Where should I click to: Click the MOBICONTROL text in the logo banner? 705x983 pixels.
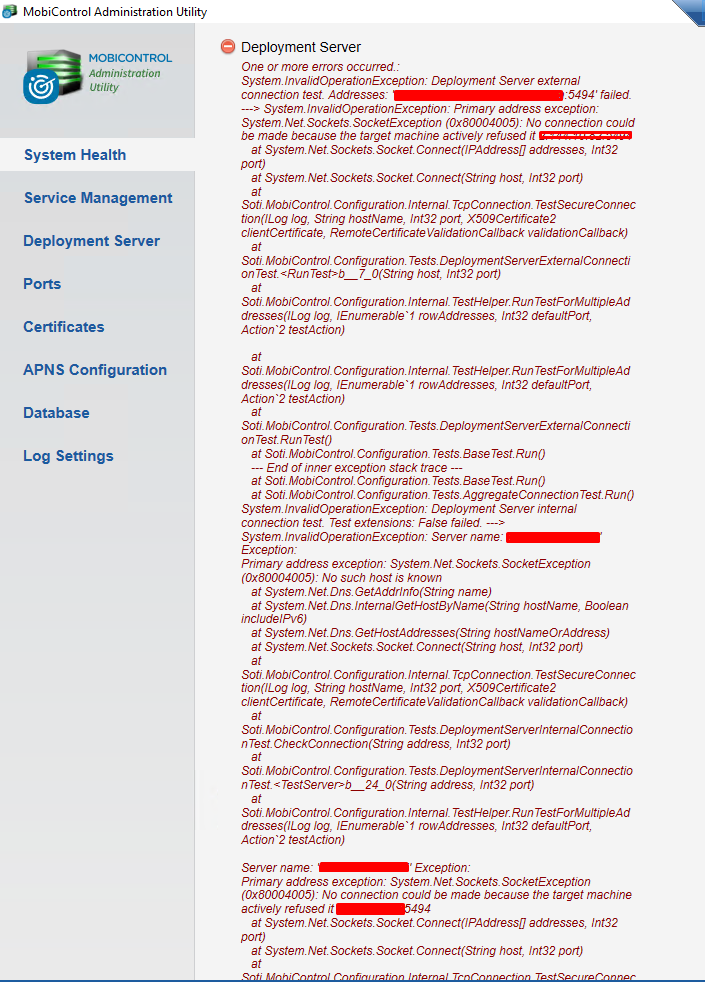click(x=130, y=59)
